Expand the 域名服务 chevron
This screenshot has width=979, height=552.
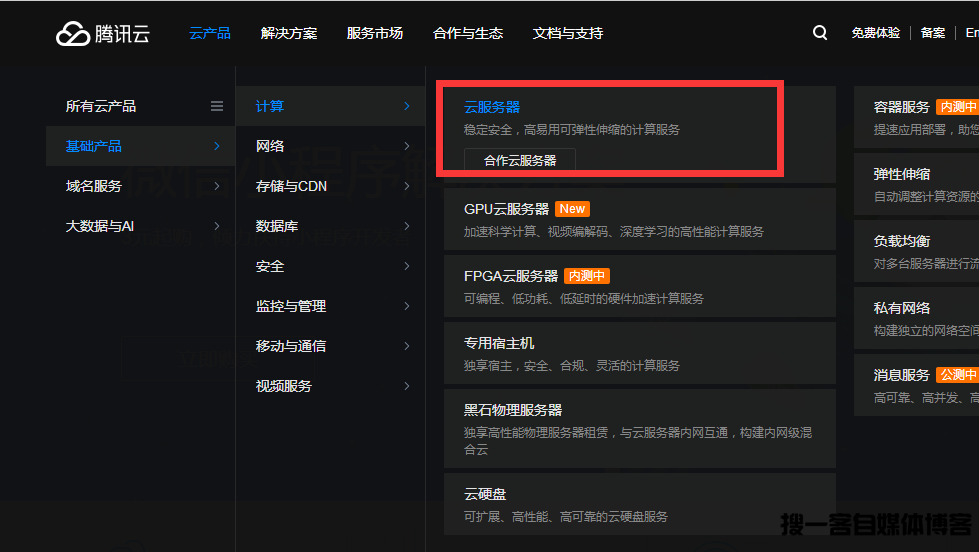[x=217, y=186]
